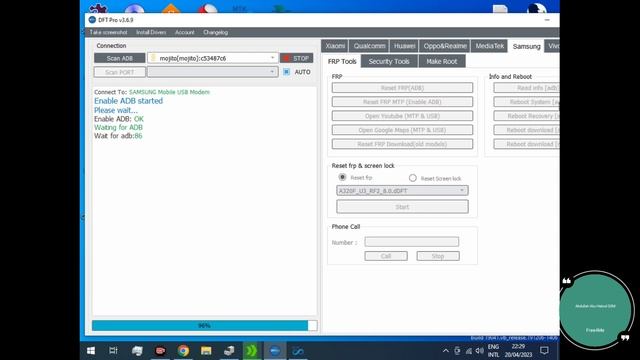
Task: Switch to the Xiaomi tab
Action: pos(335,46)
